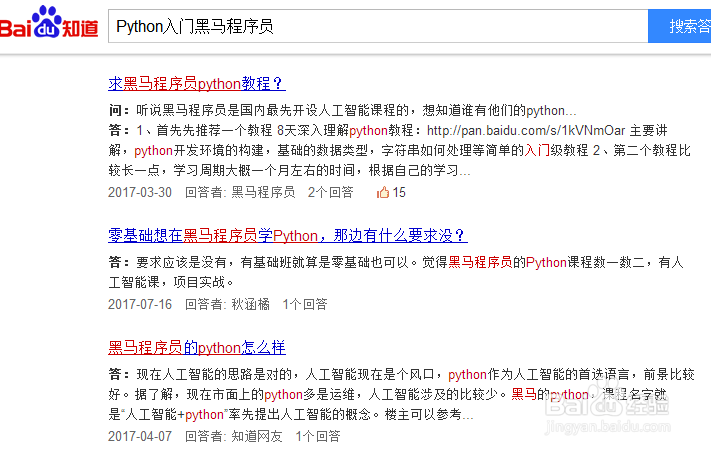Click the question snippet starting 听说黑马程序员是国内最先

356,111
